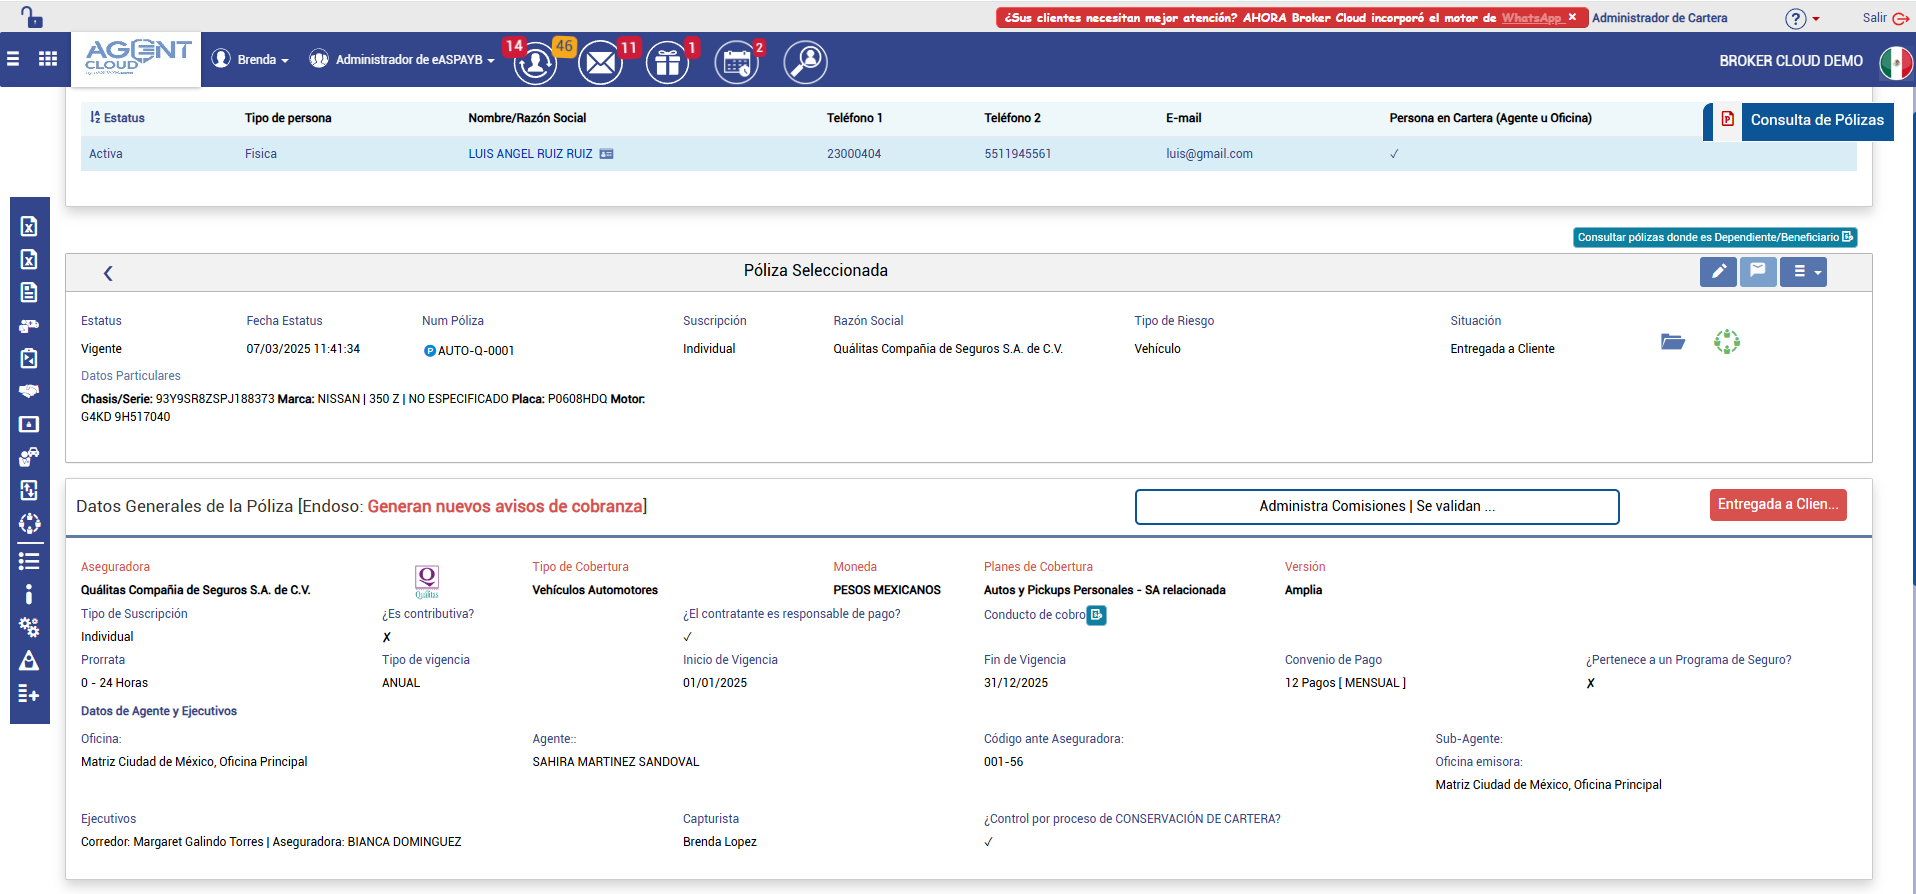1916x894 pixels.
Task: Click the policy number AUTO-Q-0001
Action: point(476,351)
